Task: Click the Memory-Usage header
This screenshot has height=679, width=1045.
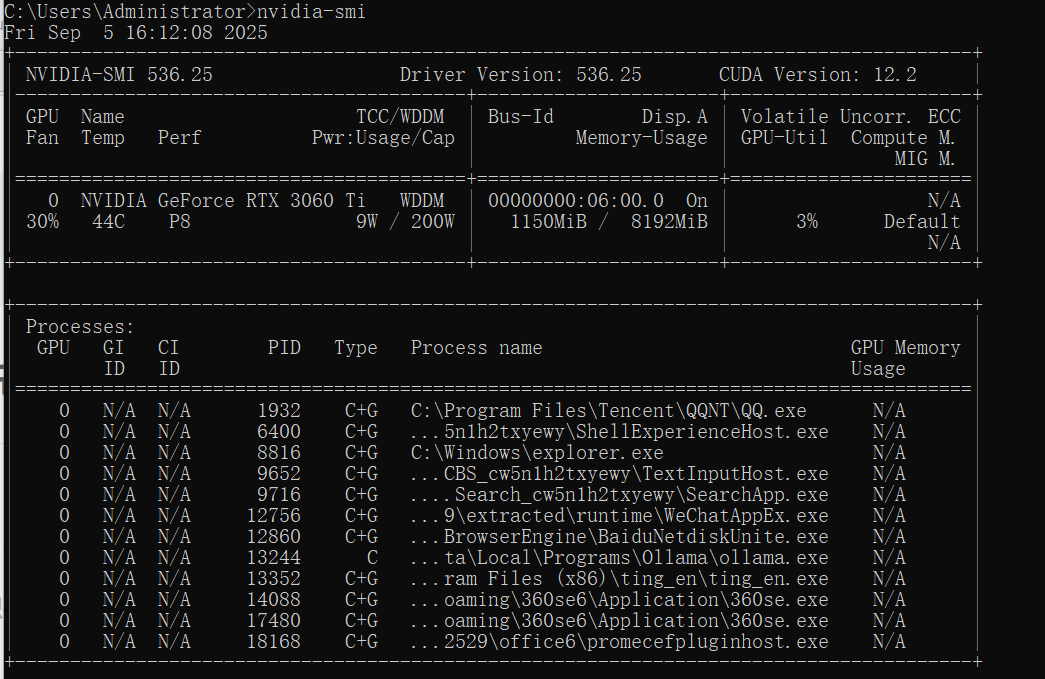Action: point(641,138)
